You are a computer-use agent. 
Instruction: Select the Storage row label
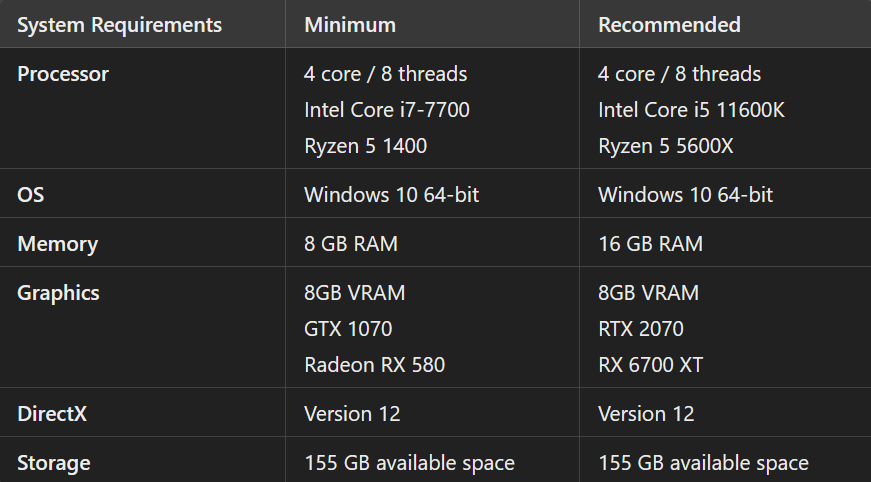click(x=54, y=463)
